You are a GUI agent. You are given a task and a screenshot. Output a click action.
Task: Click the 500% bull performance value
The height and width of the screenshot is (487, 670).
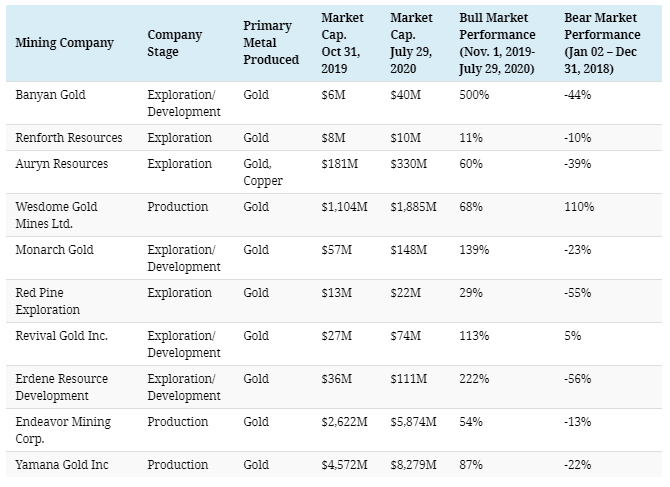[473, 94]
